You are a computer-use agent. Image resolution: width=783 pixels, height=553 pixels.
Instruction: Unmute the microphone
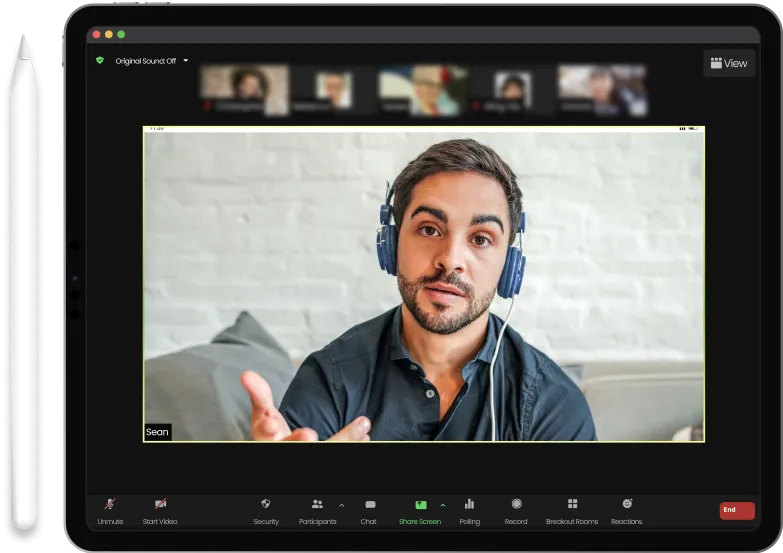pyautogui.click(x=110, y=505)
